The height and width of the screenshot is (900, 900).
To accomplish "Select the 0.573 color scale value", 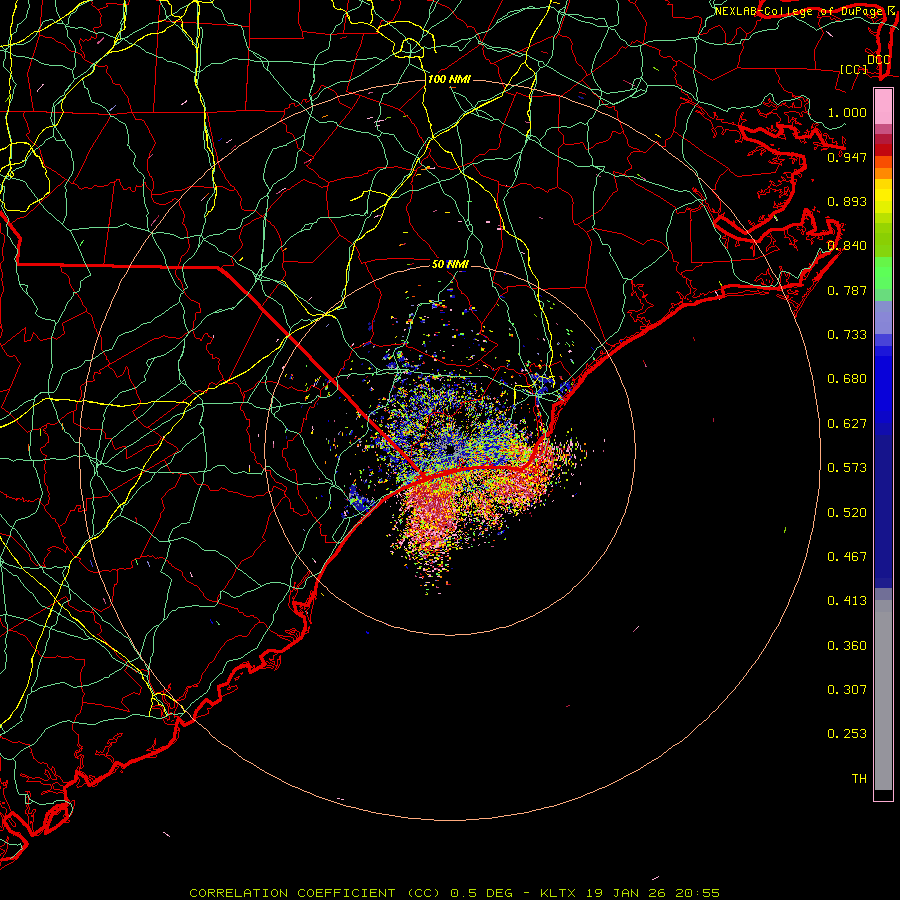I will coord(847,468).
